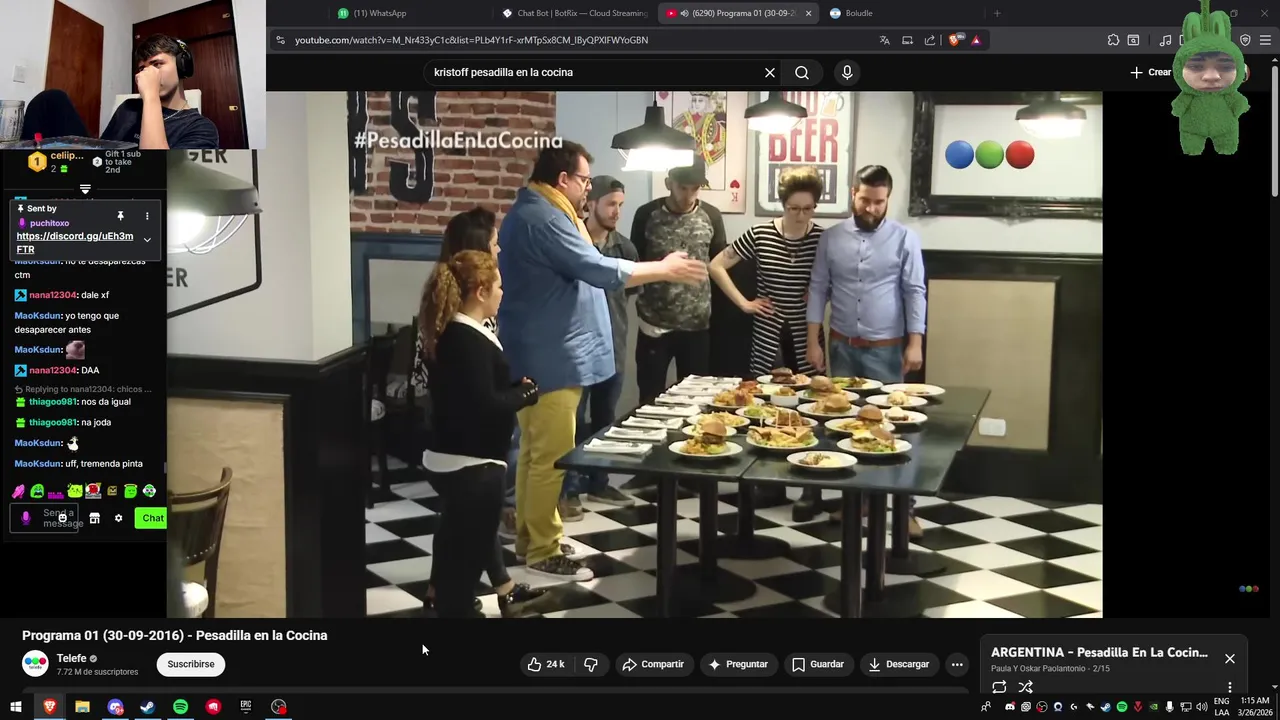This screenshot has height=720, width=1280.
Task: Close the ARGENTINA playlist panel
Action: tap(1230, 658)
